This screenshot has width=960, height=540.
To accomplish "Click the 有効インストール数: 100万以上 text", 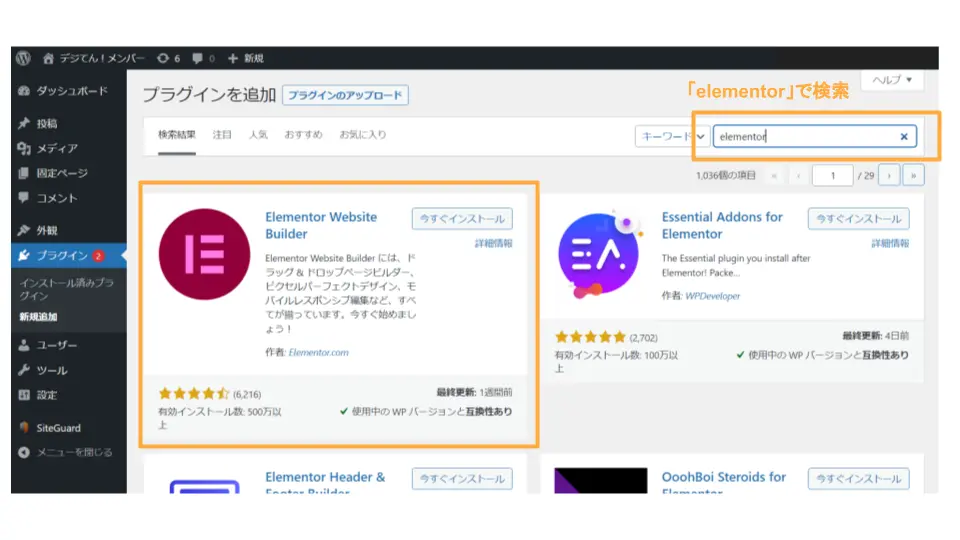I will pyautogui.click(x=617, y=362).
